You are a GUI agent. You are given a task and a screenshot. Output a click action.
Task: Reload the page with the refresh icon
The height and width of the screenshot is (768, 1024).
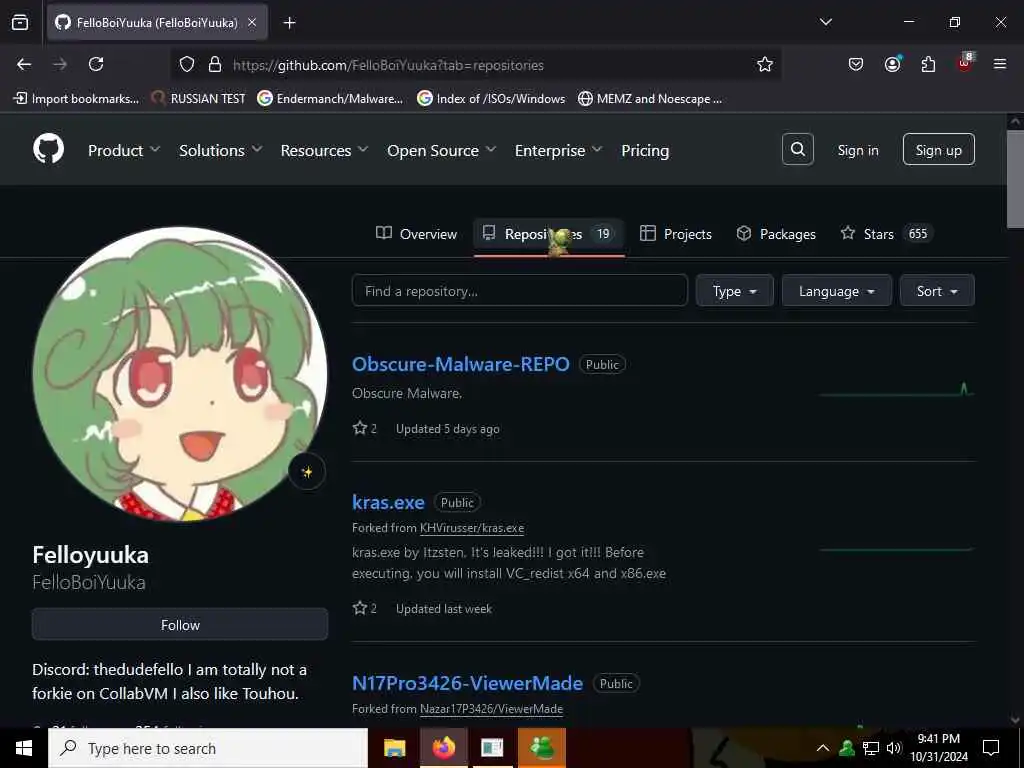click(96, 64)
